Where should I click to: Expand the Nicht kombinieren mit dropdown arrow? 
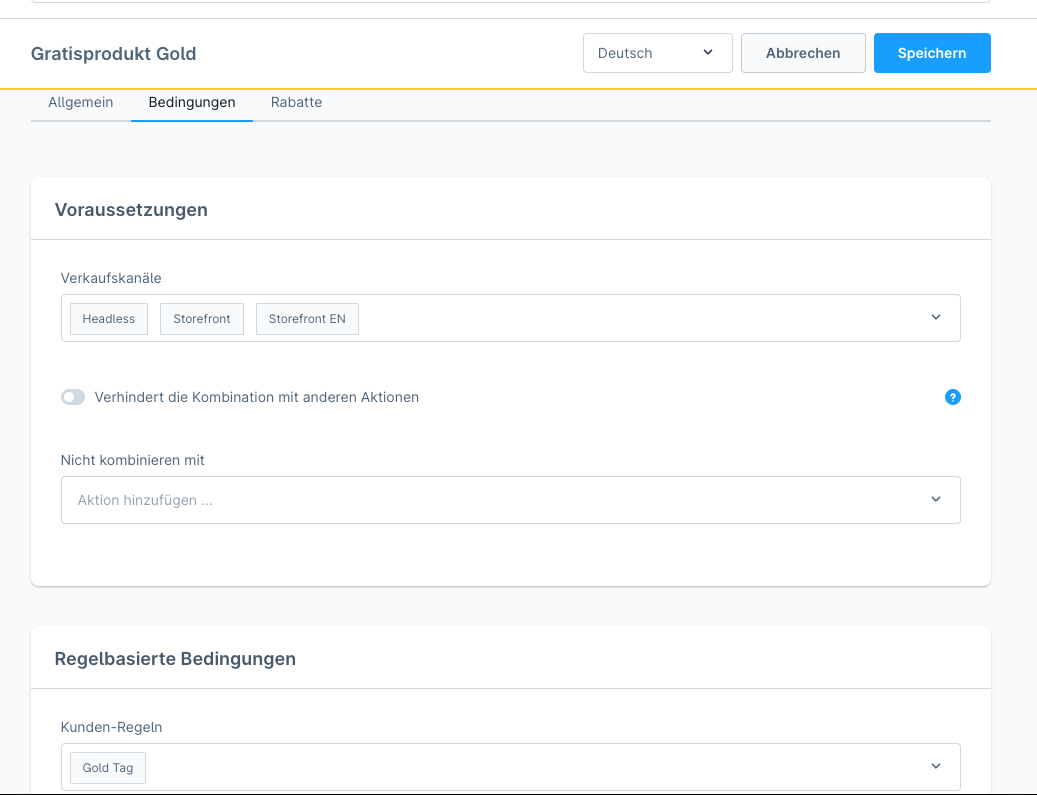coord(935,499)
